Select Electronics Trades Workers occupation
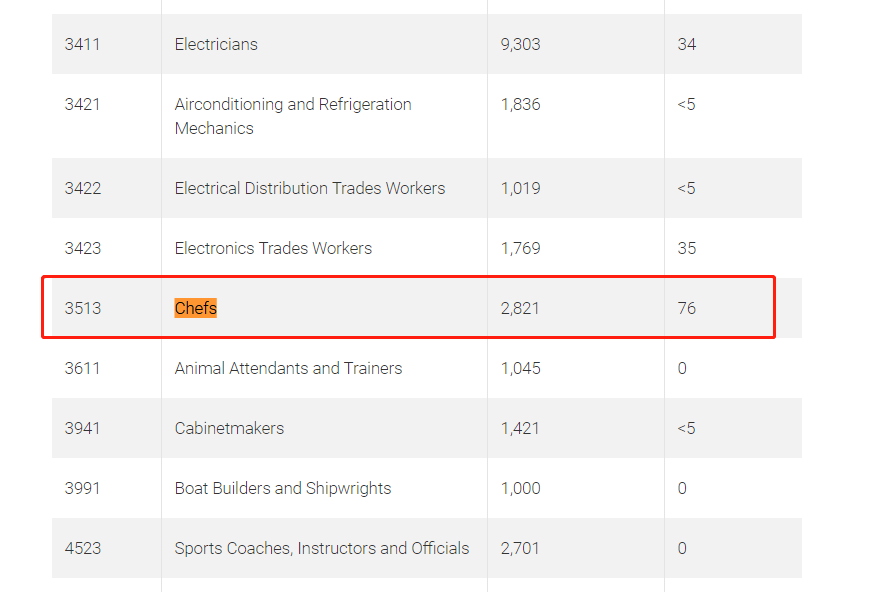 pos(273,248)
